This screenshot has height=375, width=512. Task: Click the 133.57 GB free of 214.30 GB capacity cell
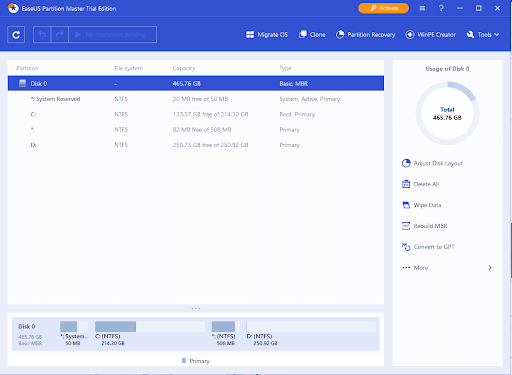point(210,114)
